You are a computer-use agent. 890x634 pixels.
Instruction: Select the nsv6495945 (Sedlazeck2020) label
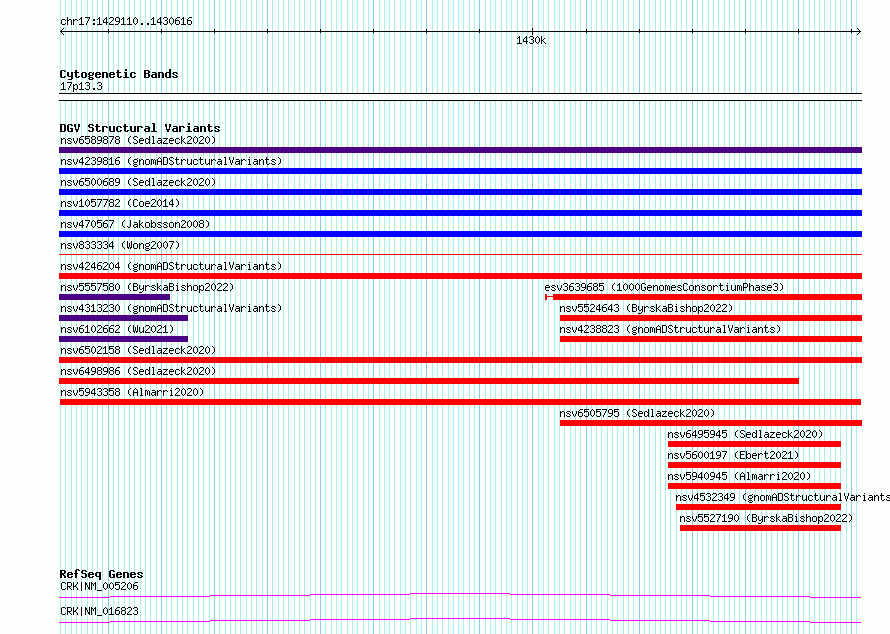[x=745, y=434]
